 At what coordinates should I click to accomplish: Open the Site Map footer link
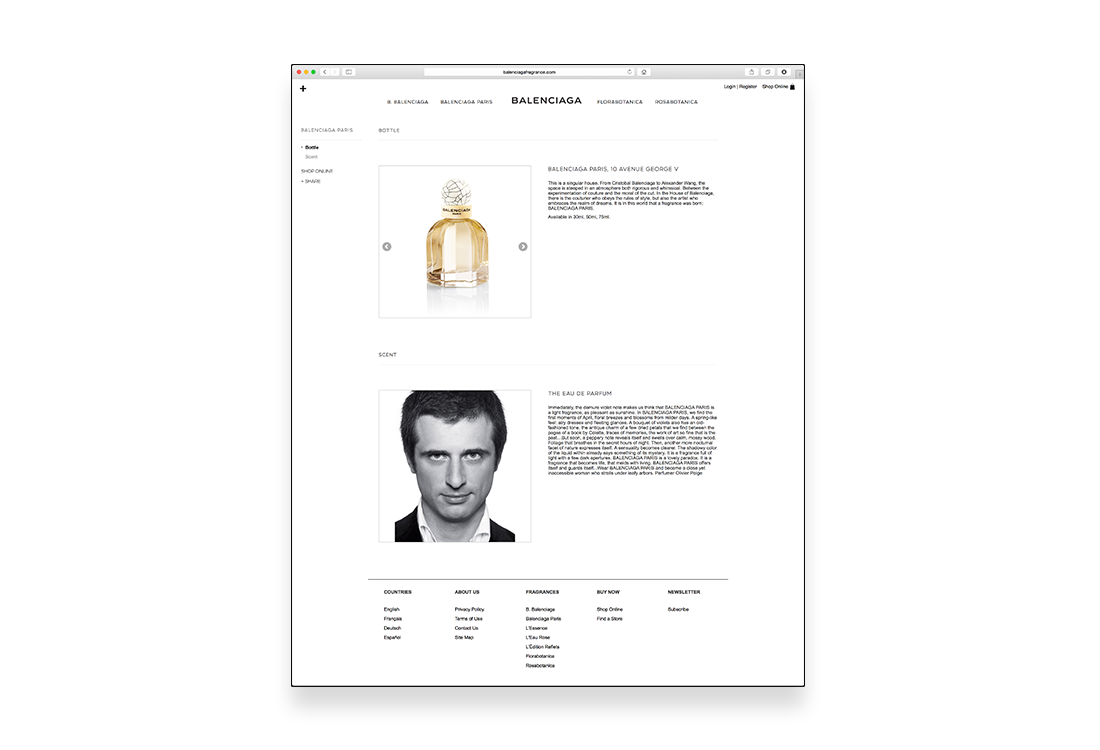[x=464, y=638]
